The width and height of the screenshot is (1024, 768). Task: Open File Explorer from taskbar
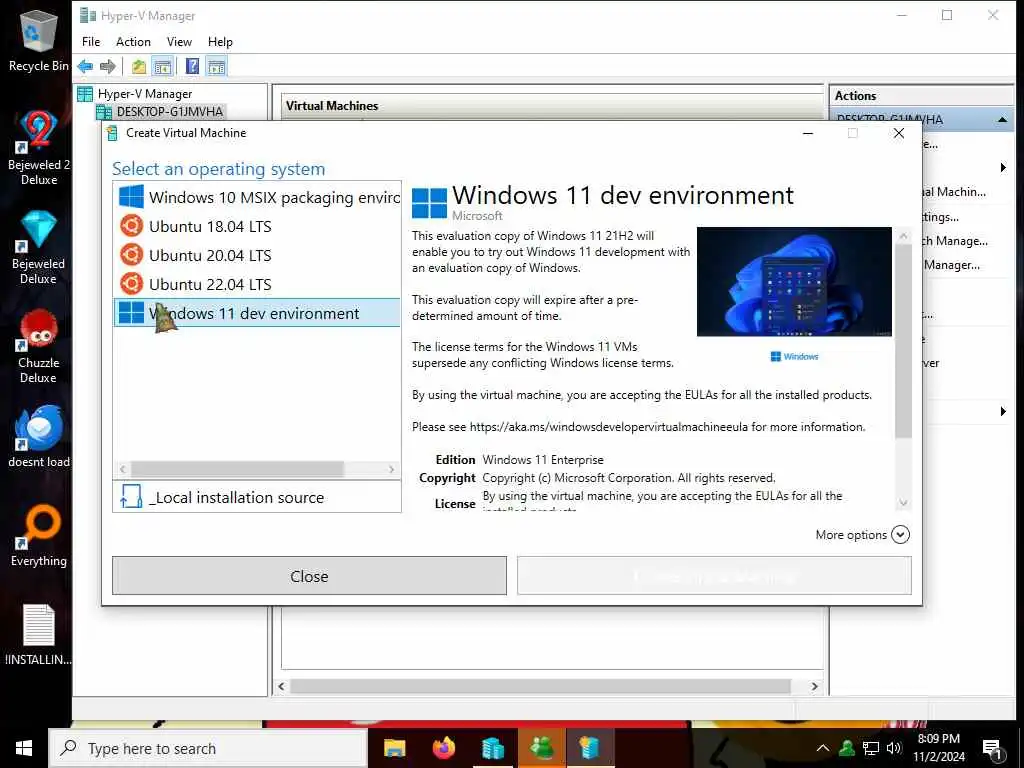tap(394, 748)
